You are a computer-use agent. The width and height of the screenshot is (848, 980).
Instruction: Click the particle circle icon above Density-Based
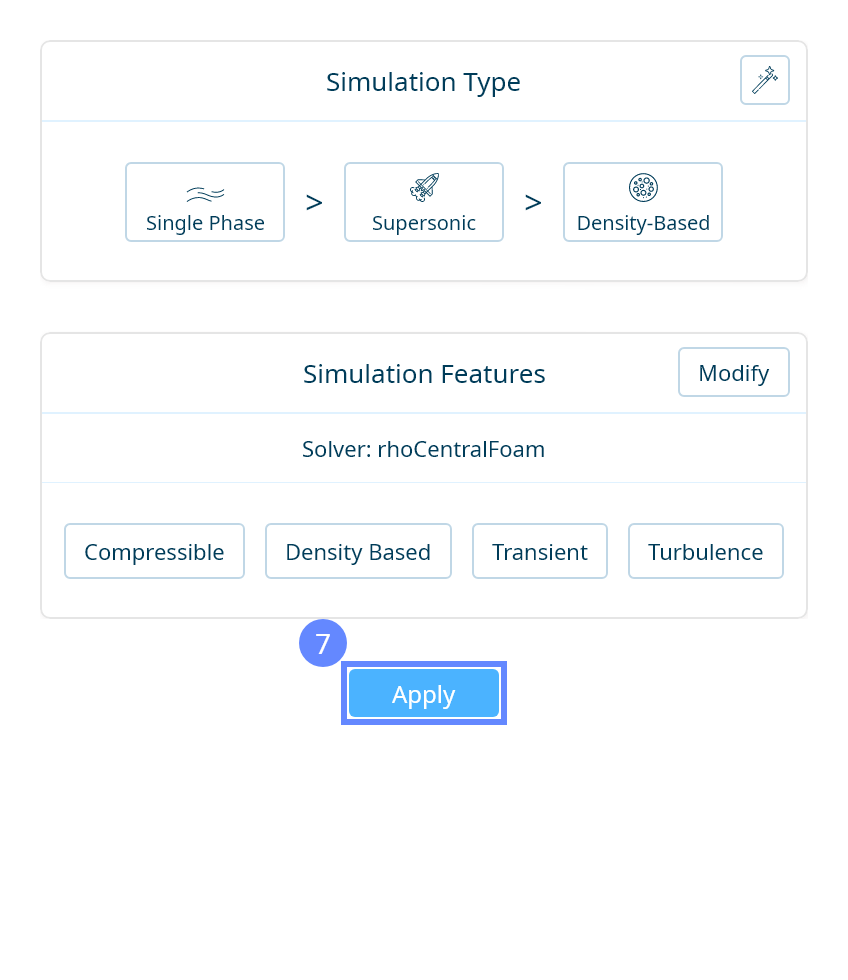(643, 187)
